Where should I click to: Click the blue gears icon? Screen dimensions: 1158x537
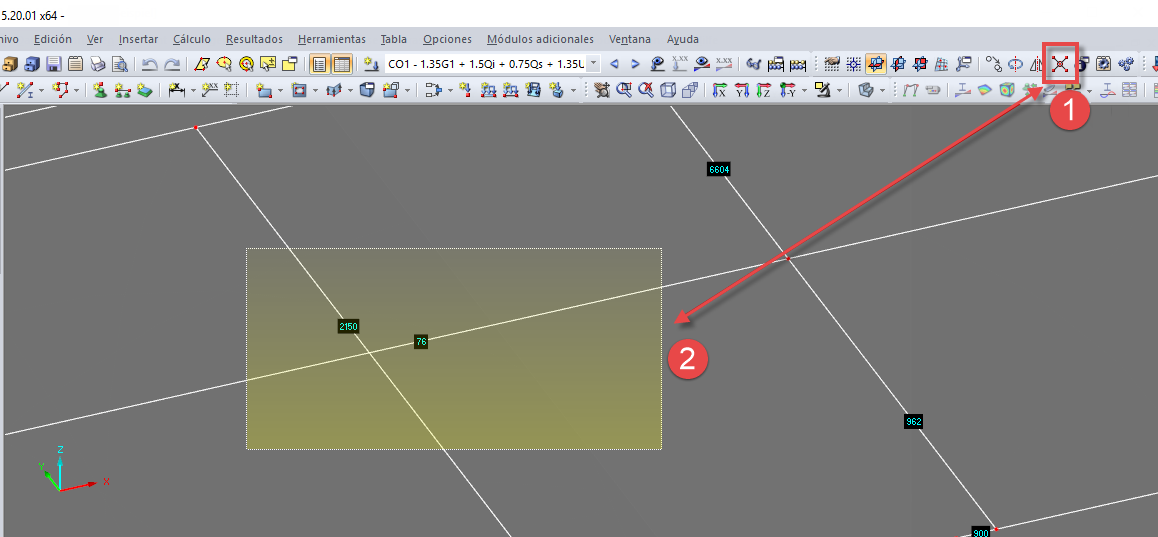click(1124, 64)
